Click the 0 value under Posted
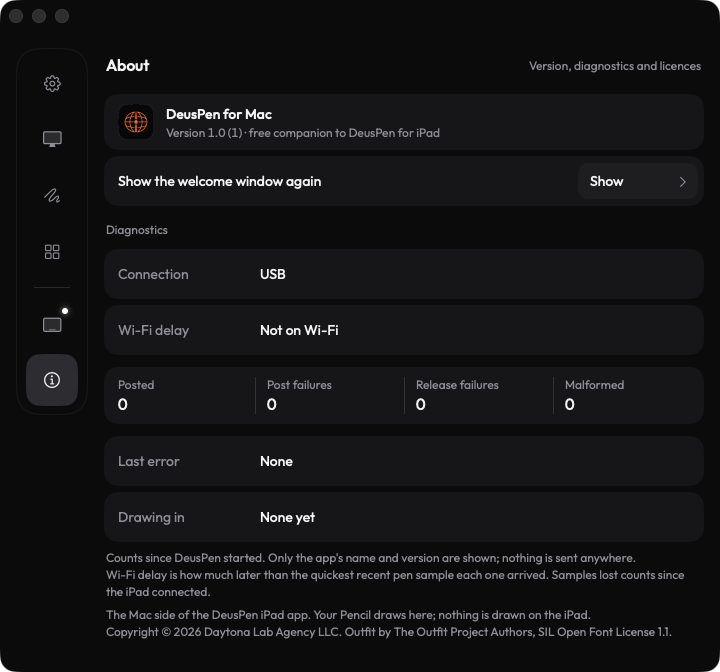 point(123,404)
